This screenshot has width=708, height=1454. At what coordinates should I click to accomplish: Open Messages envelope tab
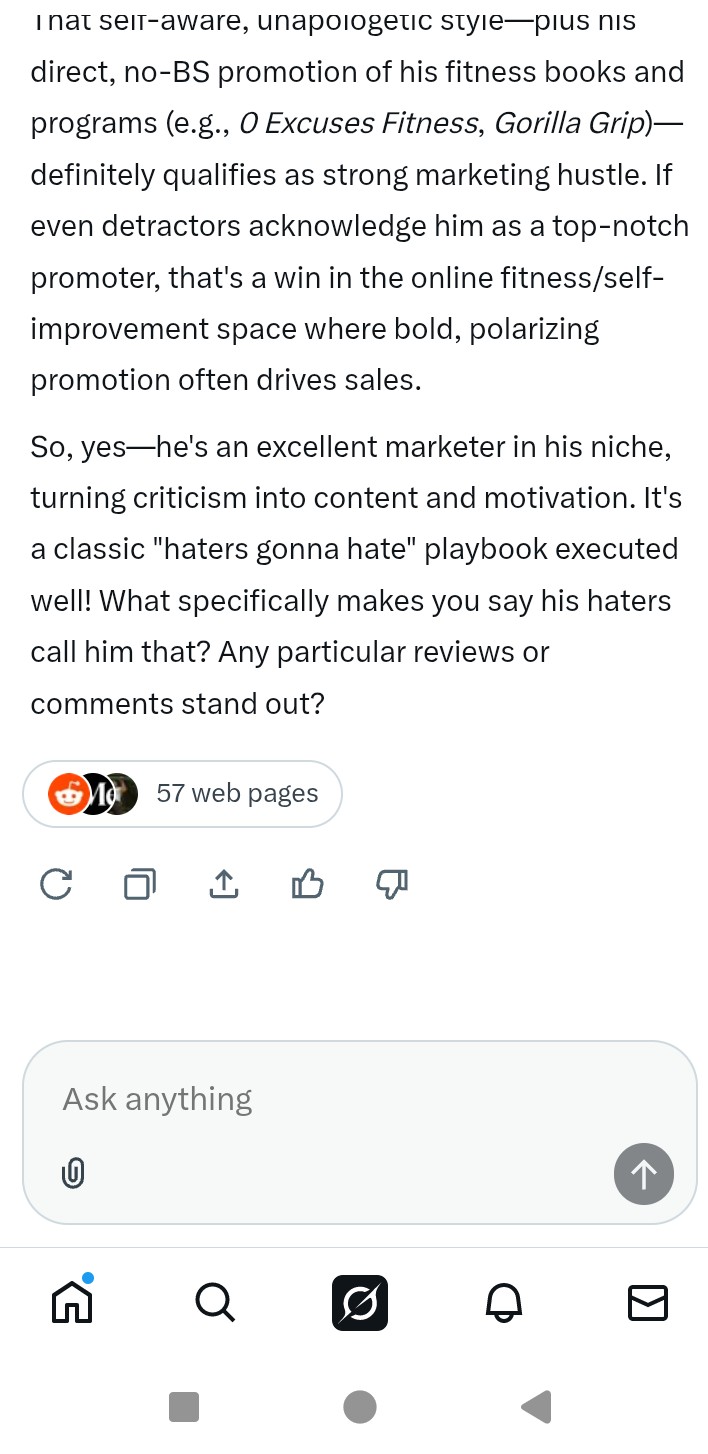pyautogui.click(x=647, y=1302)
